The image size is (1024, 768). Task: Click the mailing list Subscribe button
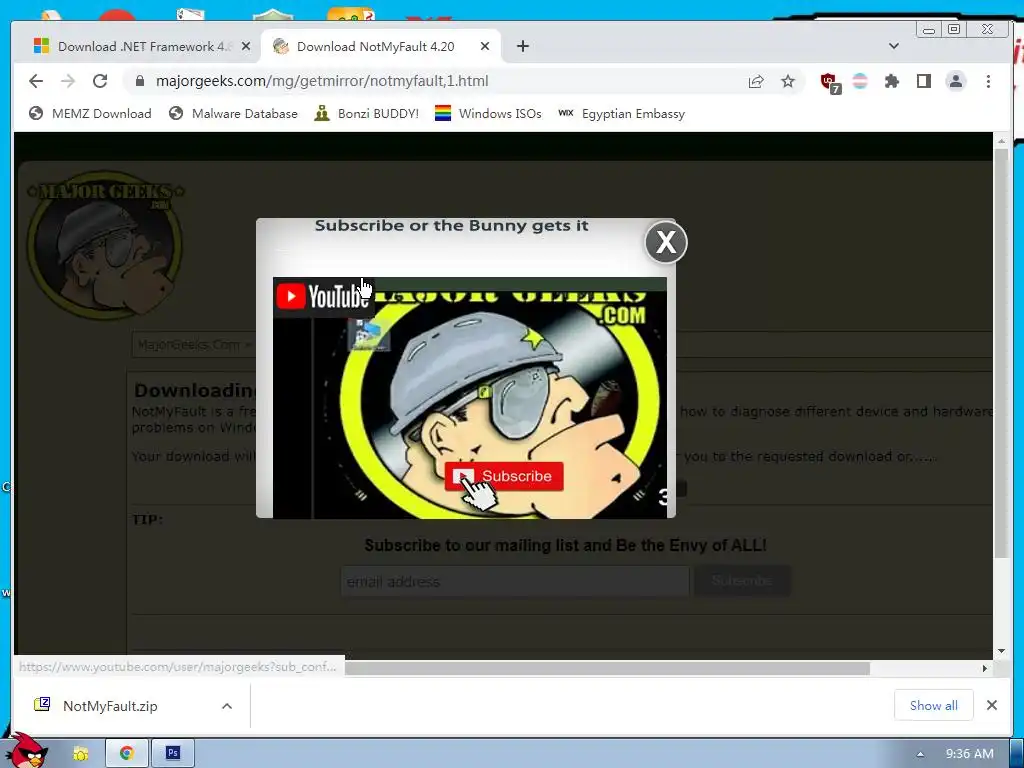(742, 581)
